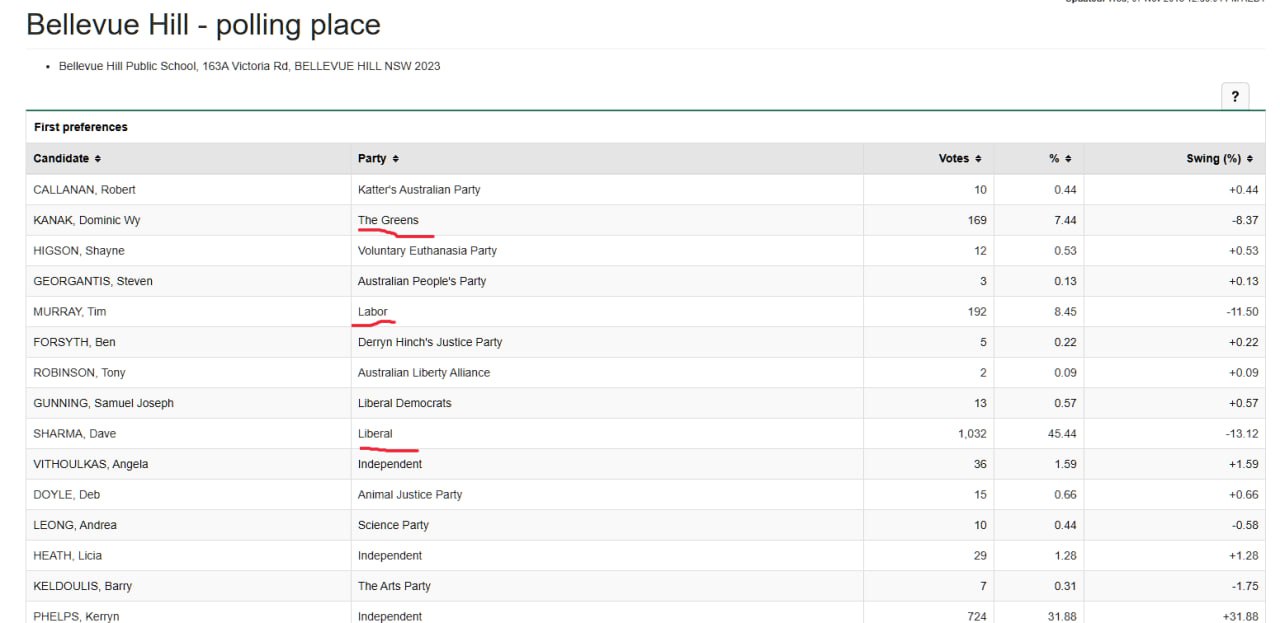Select candidate CALLANAN, Robert
1280x623 pixels.
click(x=84, y=190)
